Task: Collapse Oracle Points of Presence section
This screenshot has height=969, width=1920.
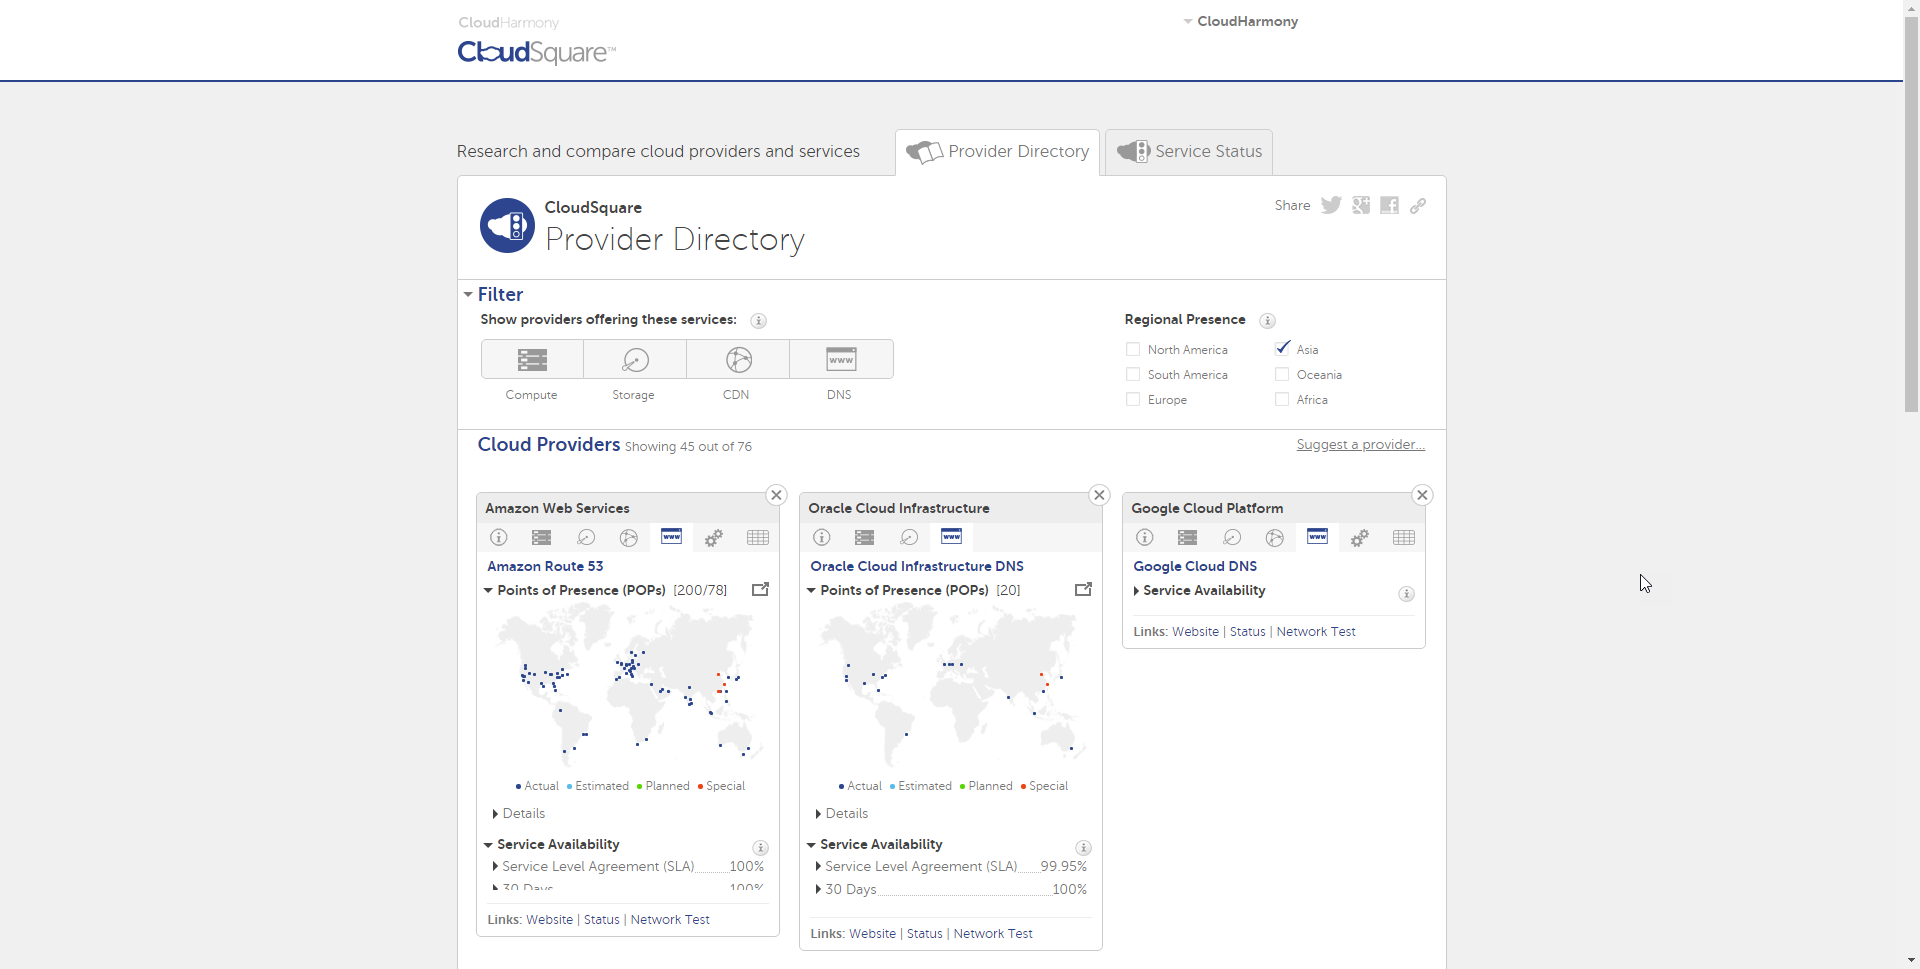Action: click(898, 590)
